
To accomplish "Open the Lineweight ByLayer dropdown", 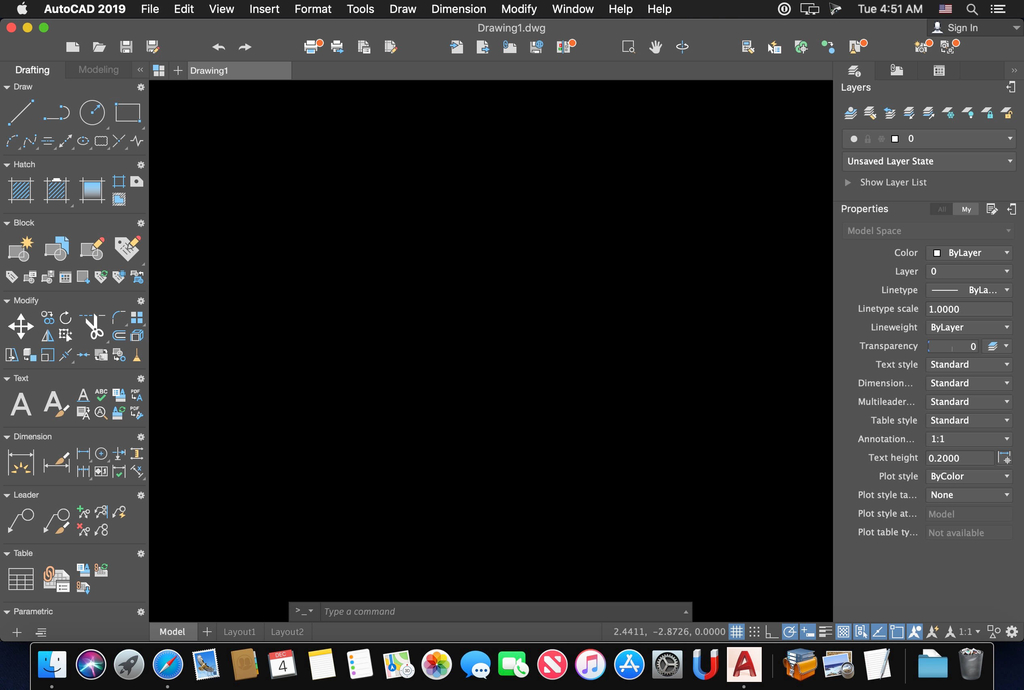I will pyautogui.click(x=969, y=327).
